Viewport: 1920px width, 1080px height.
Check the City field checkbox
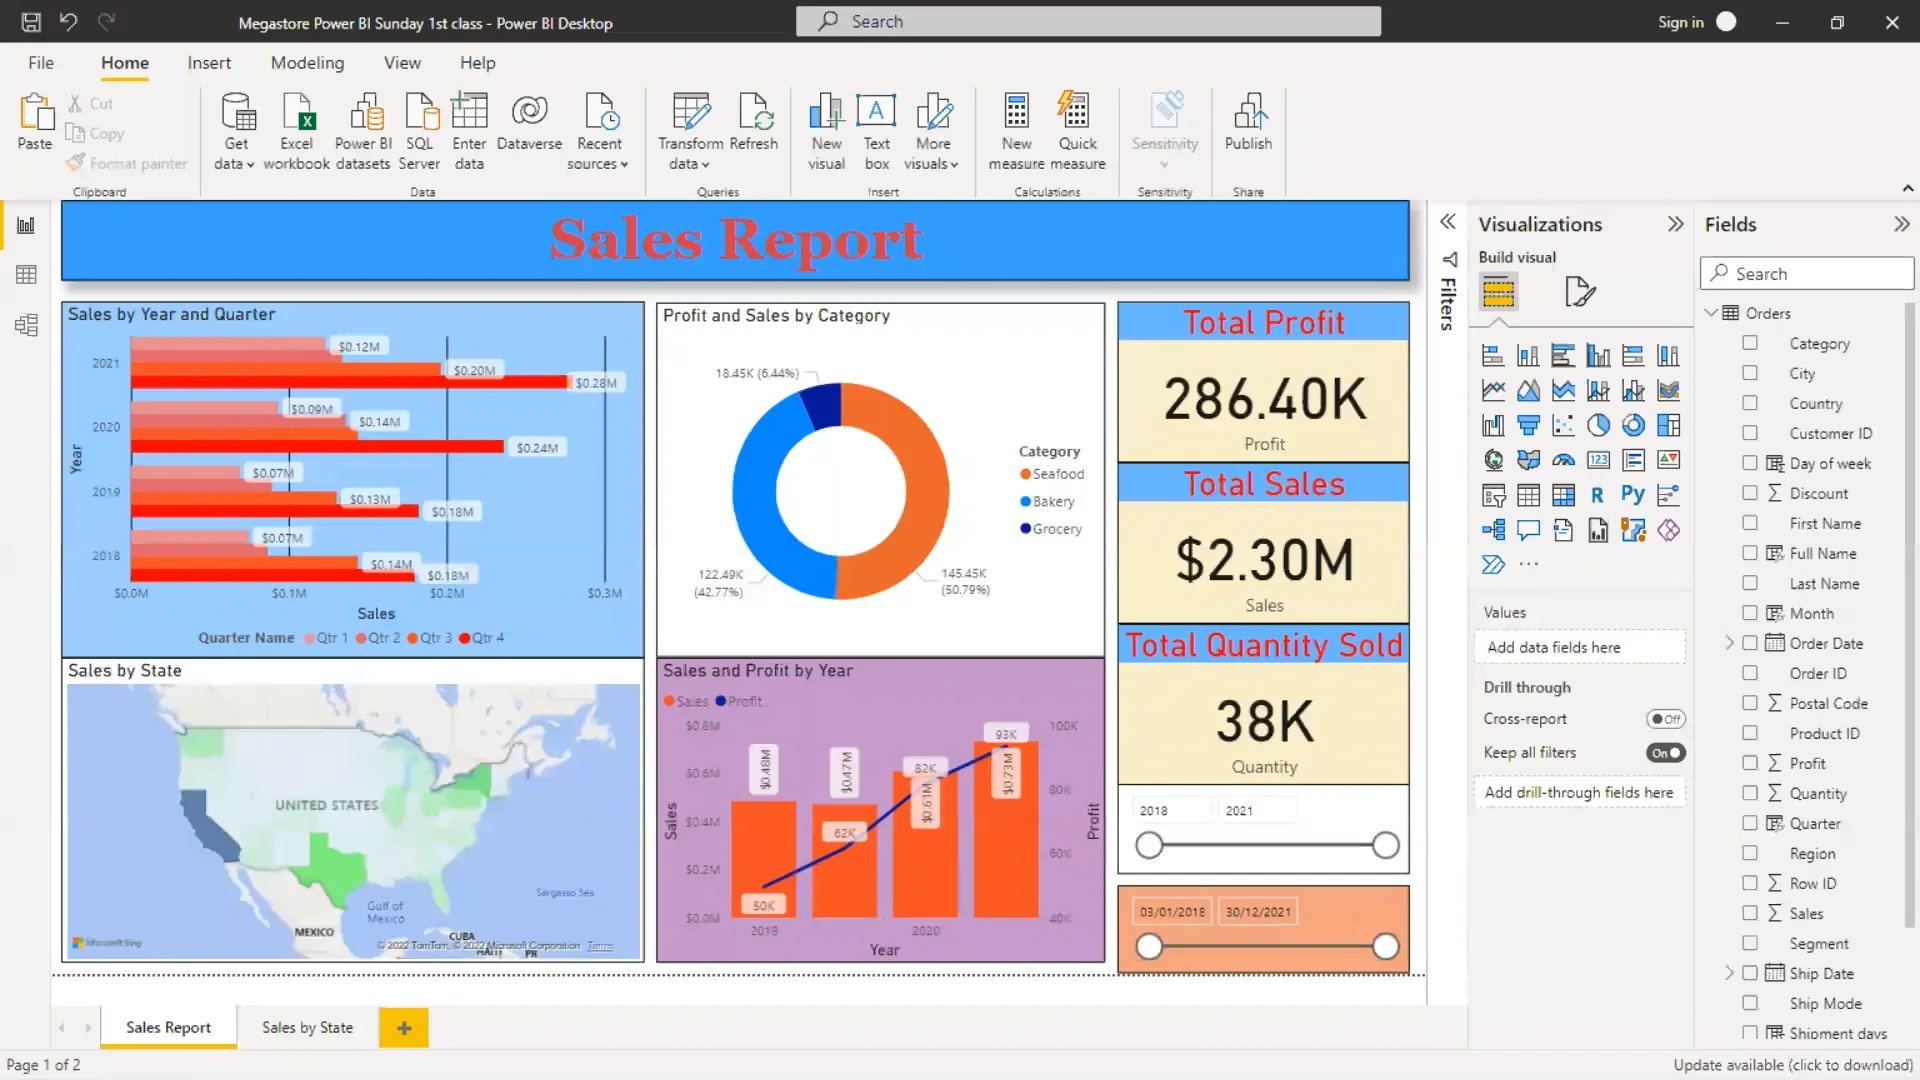(1749, 373)
